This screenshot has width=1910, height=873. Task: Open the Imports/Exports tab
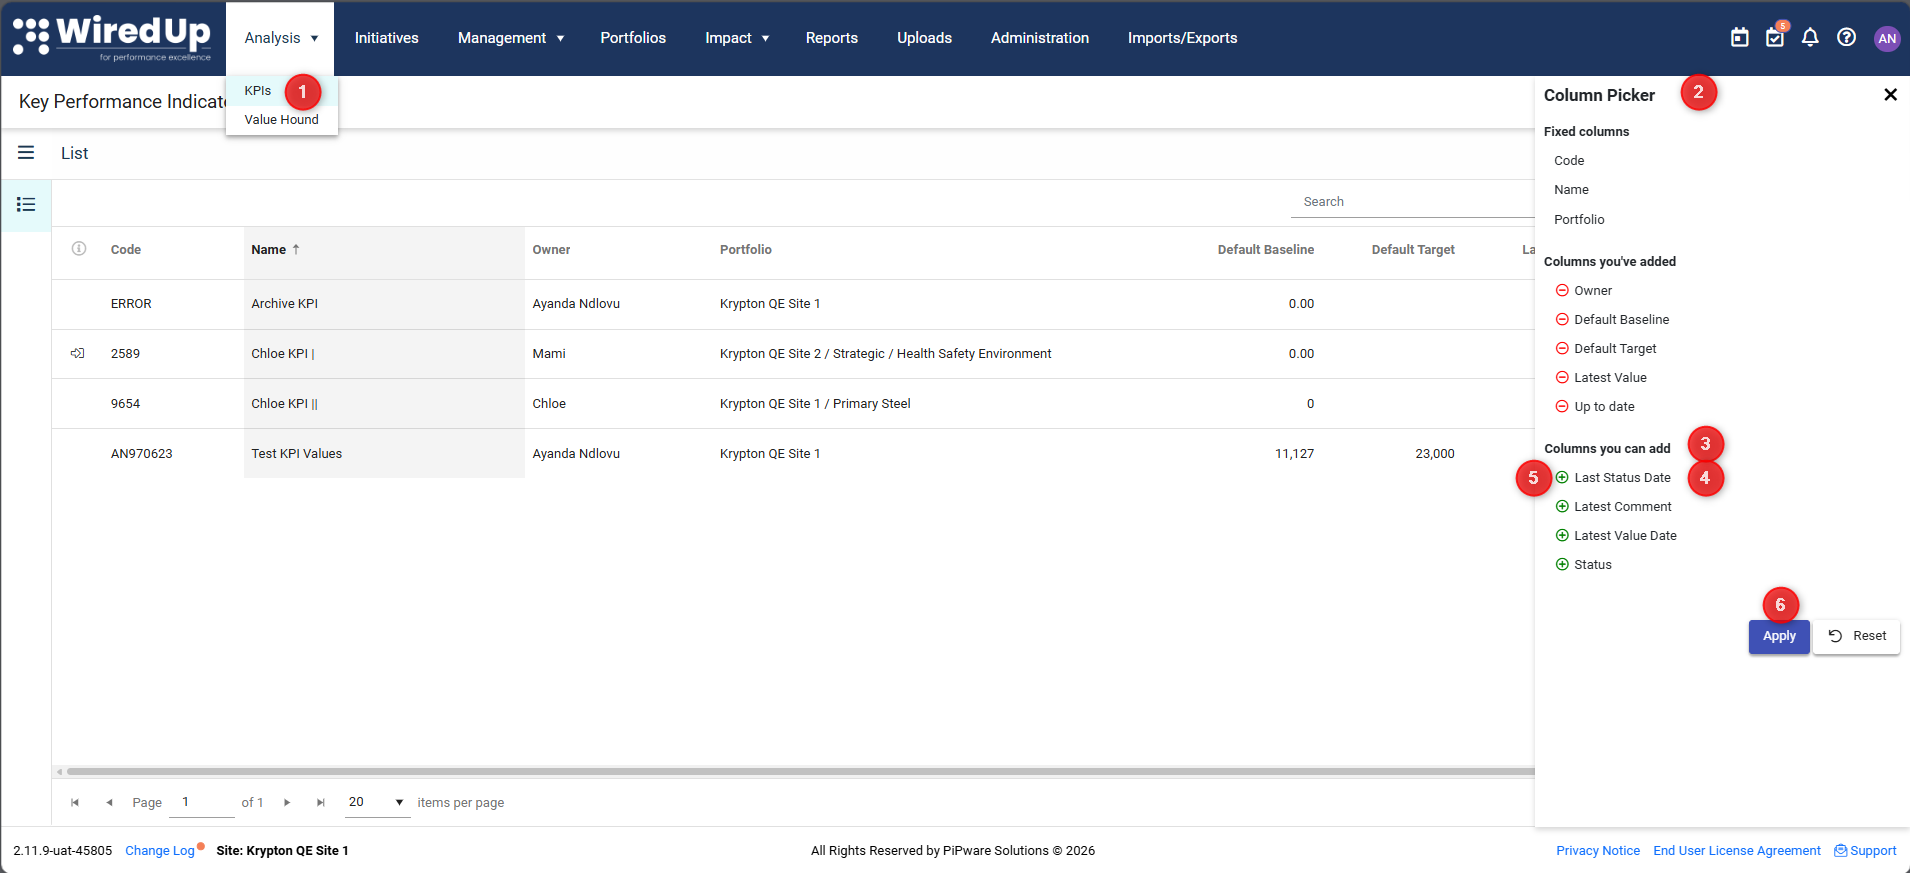[1183, 38]
